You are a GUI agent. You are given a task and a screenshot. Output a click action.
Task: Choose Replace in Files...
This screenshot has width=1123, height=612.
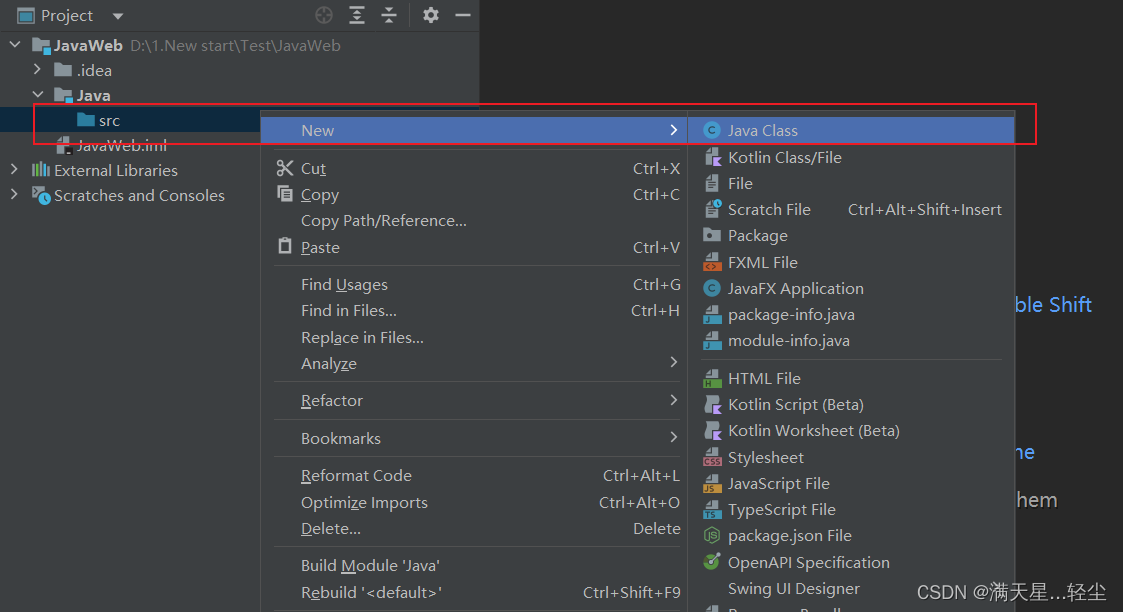[473, 337]
